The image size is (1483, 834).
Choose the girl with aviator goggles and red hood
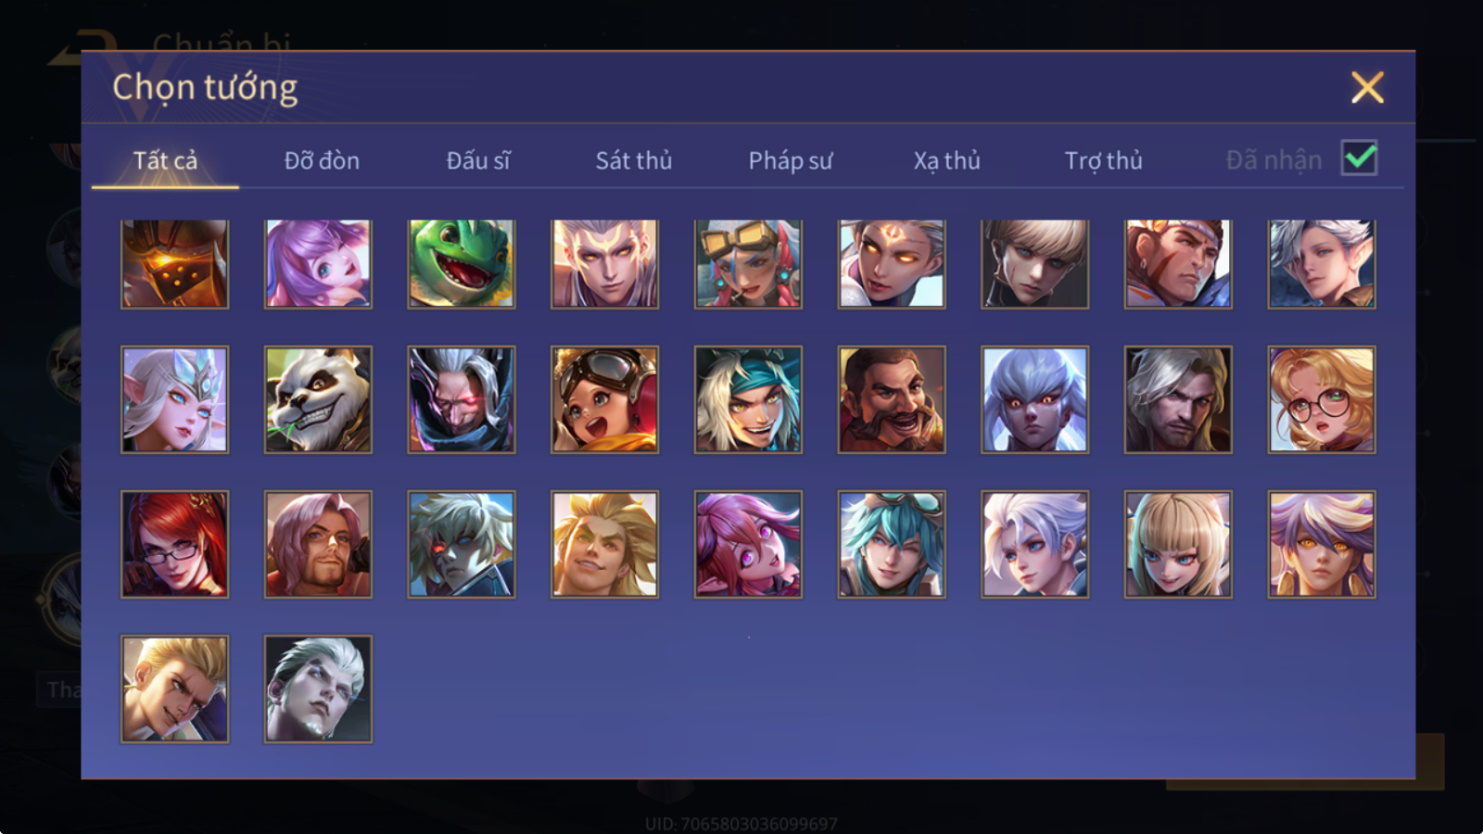tap(604, 399)
